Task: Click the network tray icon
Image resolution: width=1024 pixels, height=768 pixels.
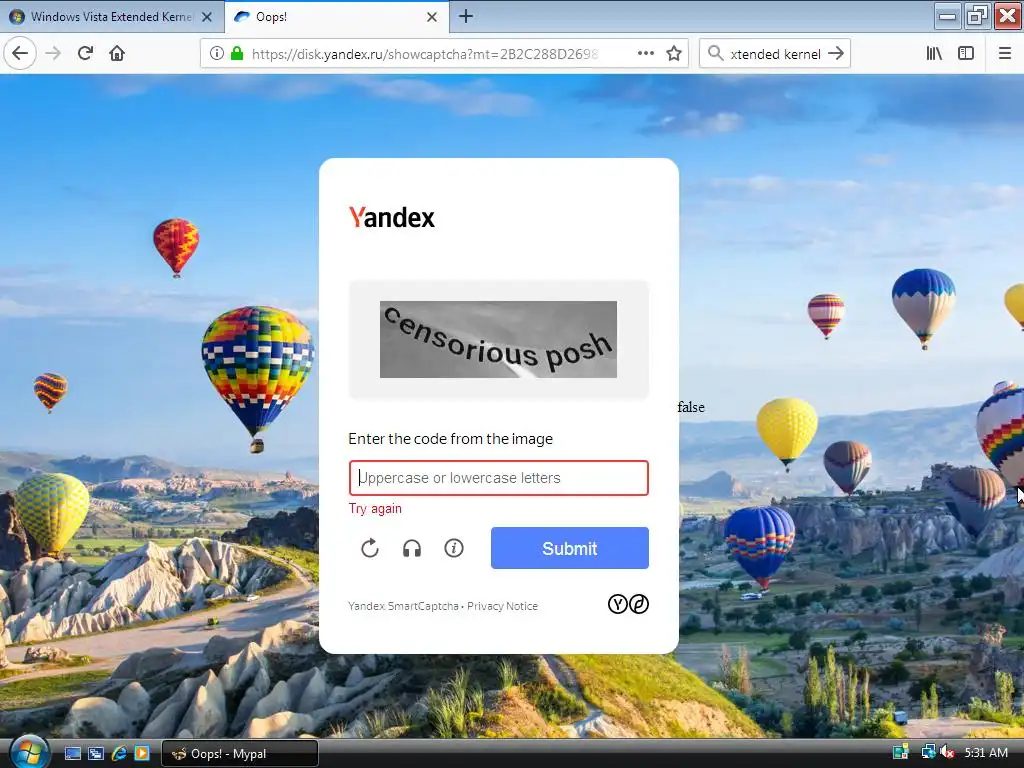Action: [x=928, y=753]
